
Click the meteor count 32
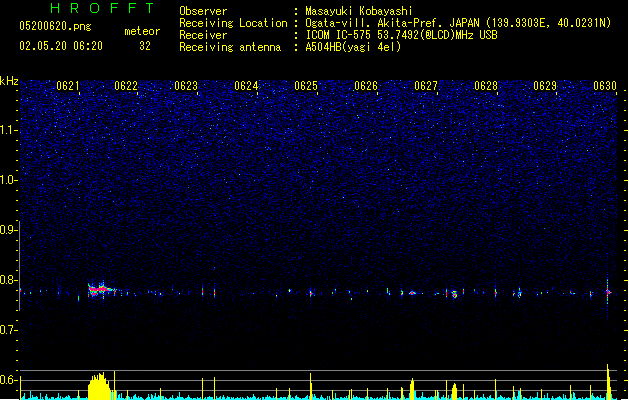pyautogui.click(x=145, y=46)
